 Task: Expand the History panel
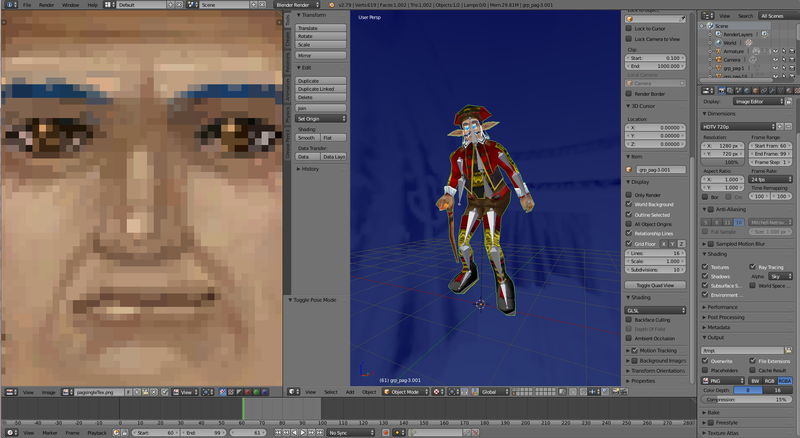[x=299, y=169]
